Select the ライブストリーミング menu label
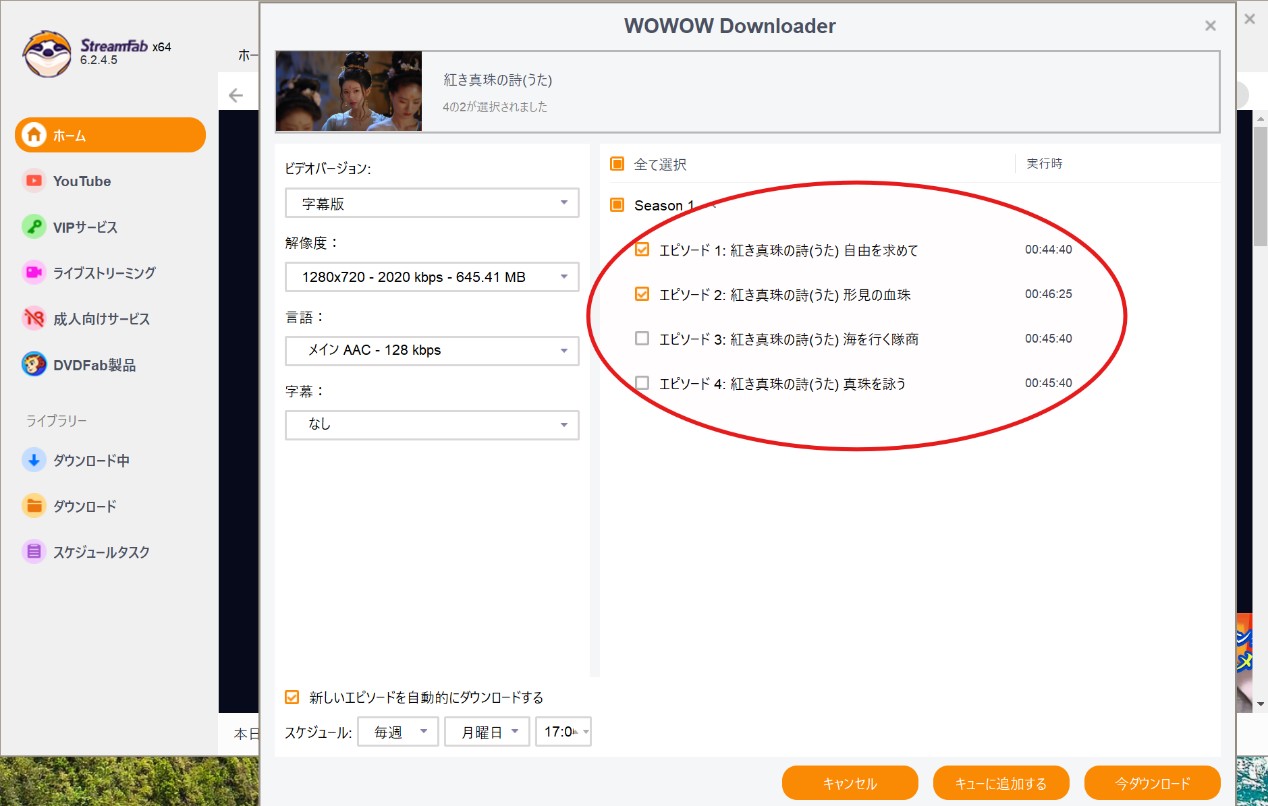Viewport: 1268px width, 806px height. coord(104,272)
